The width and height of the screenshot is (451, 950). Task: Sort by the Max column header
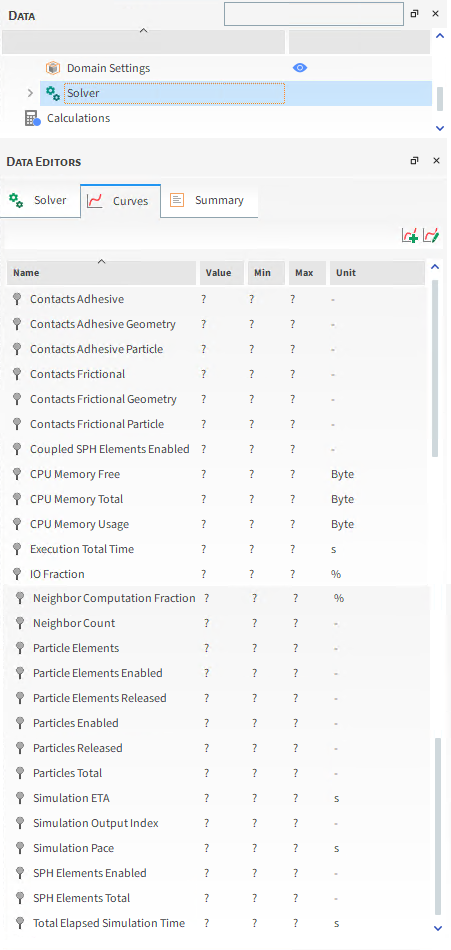[x=307, y=273]
